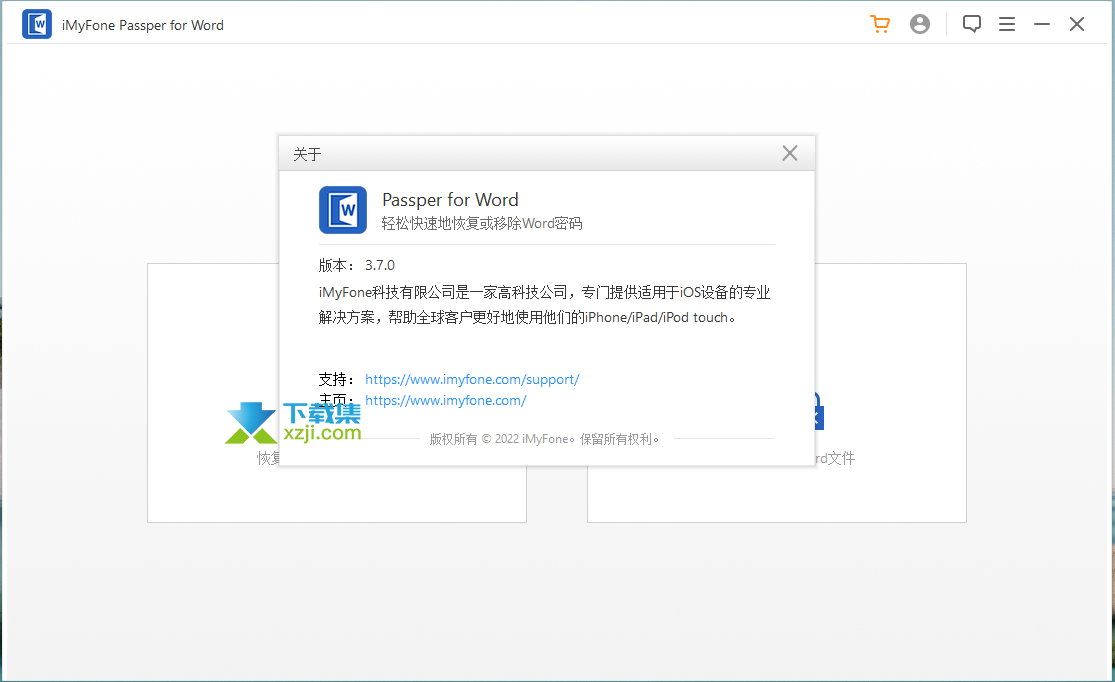Click the 版权所有 © 2022 iMyFone copyright text
The height and width of the screenshot is (682, 1115).
coord(545,439)
